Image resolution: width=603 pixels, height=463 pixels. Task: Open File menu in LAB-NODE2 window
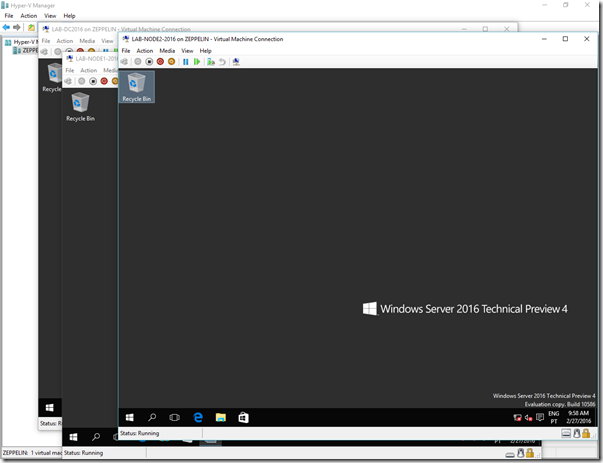pos(126,51)
